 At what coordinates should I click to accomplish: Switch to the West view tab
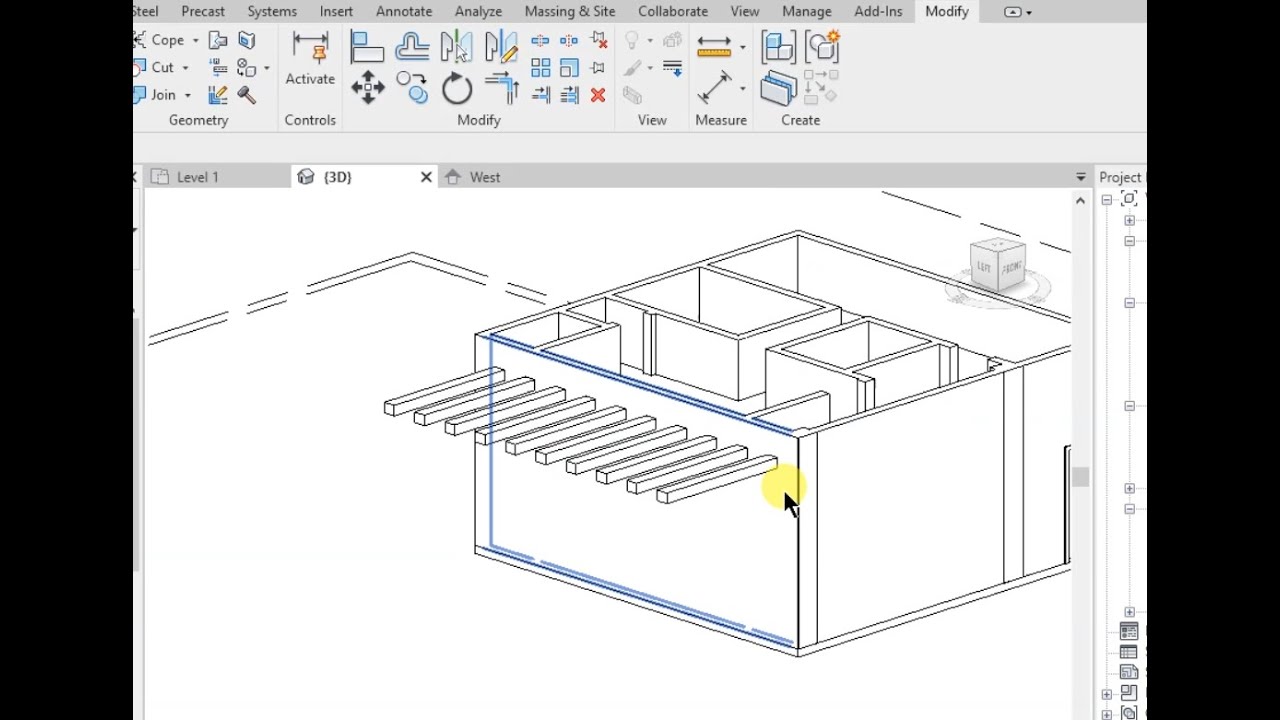(x=485, y=177)
